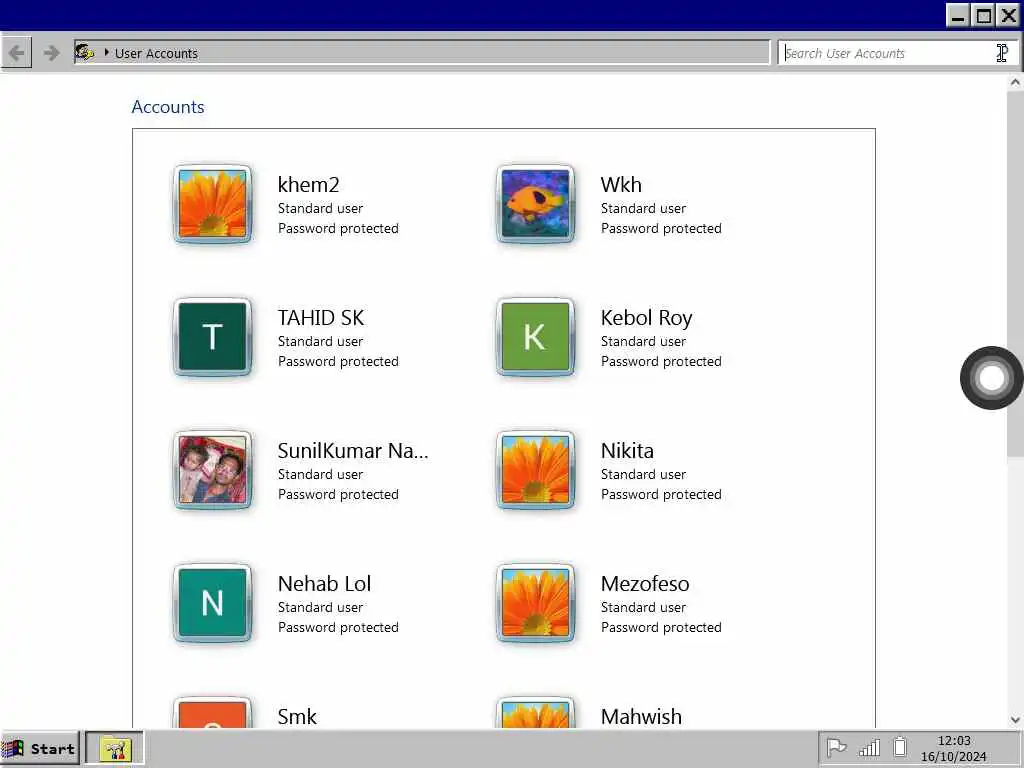
Task: Click 'Standard user' under TAHID SK
Action: pyautogui.click(x=320, y=342)
